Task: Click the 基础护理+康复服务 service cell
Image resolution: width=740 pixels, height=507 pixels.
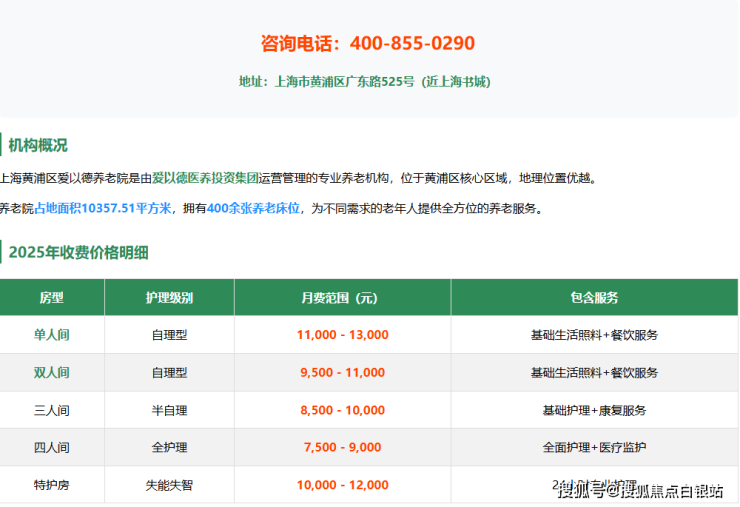Action: 594,410
